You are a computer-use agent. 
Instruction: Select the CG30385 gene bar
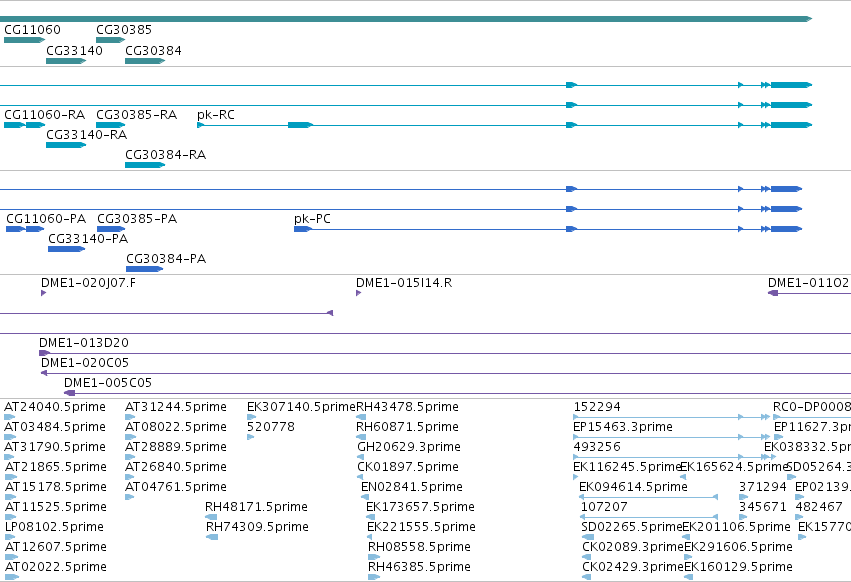[111, 40]
